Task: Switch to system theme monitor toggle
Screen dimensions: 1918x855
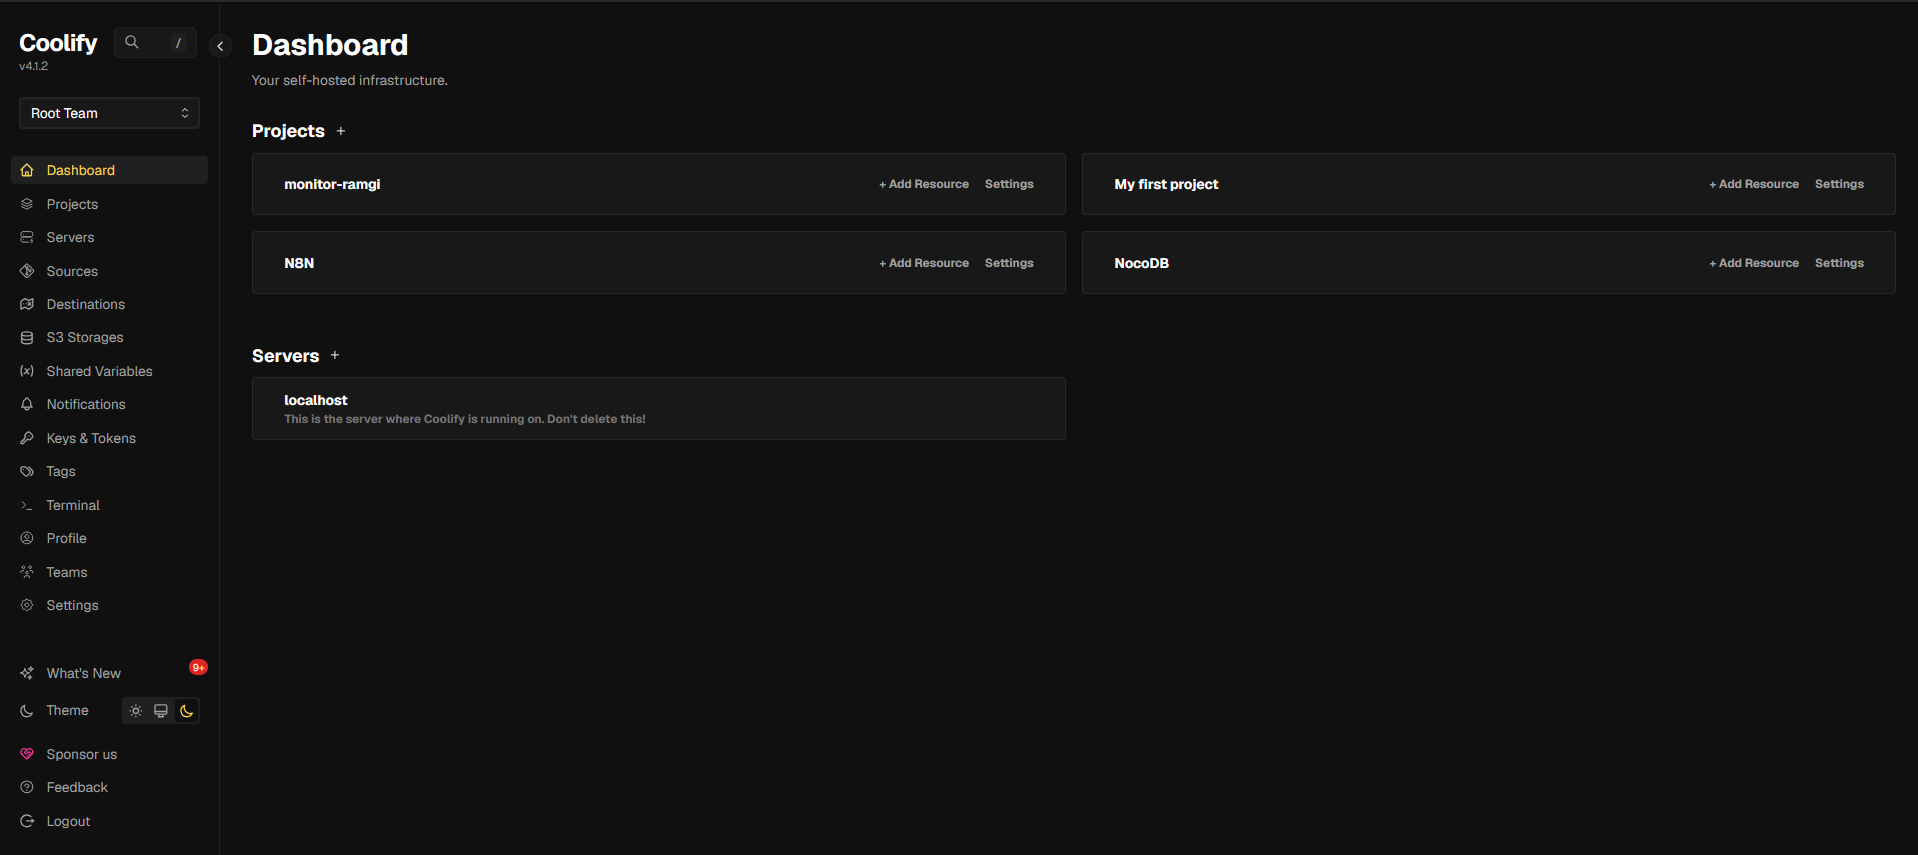Action: [161, 711]
